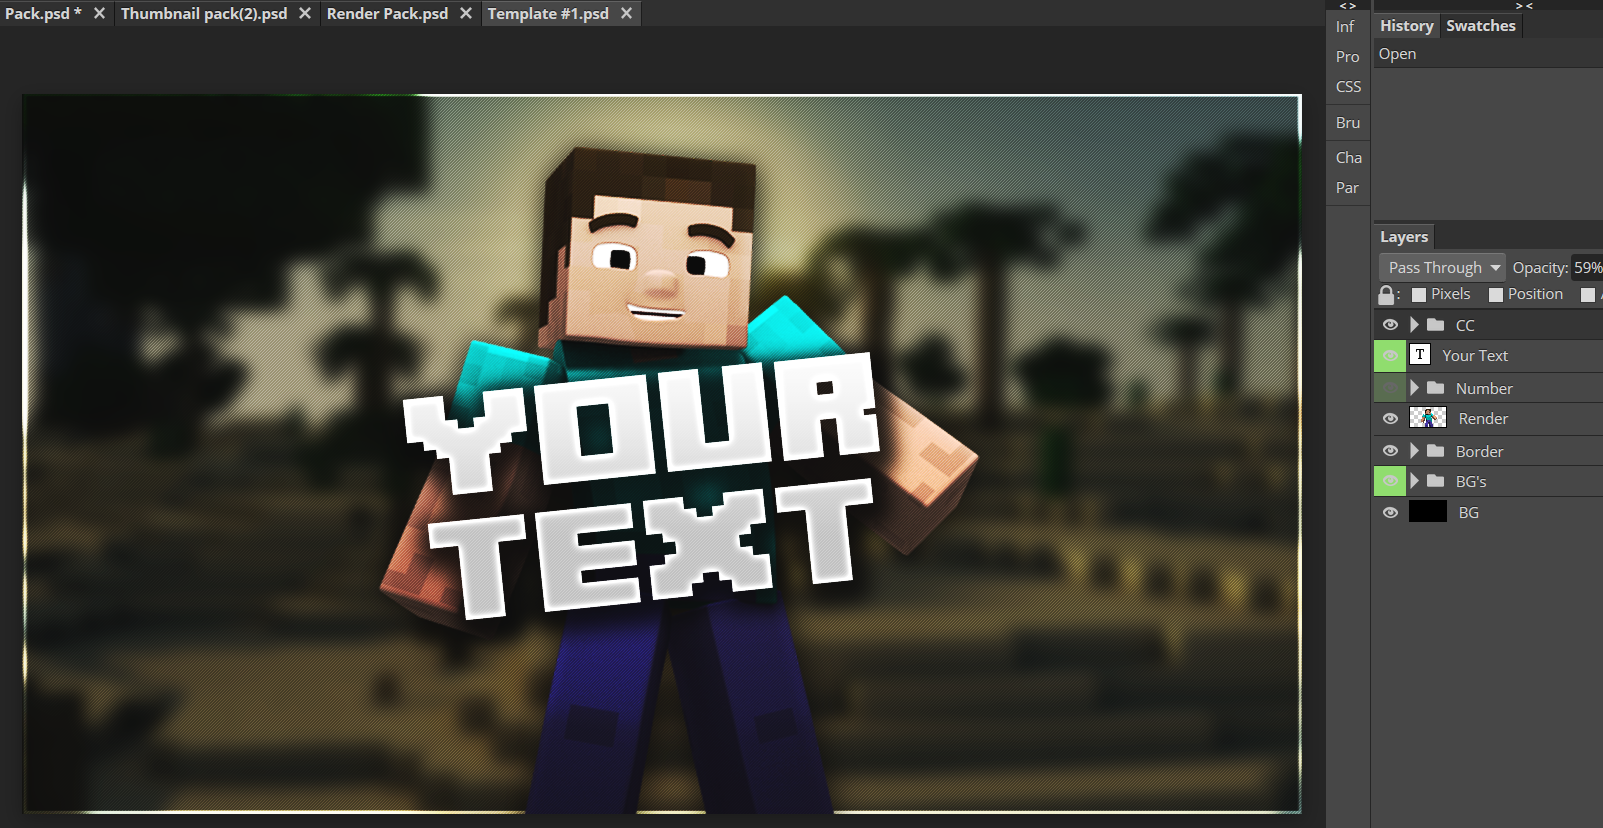Select the BG layer name

click(x=1468, y=513)
